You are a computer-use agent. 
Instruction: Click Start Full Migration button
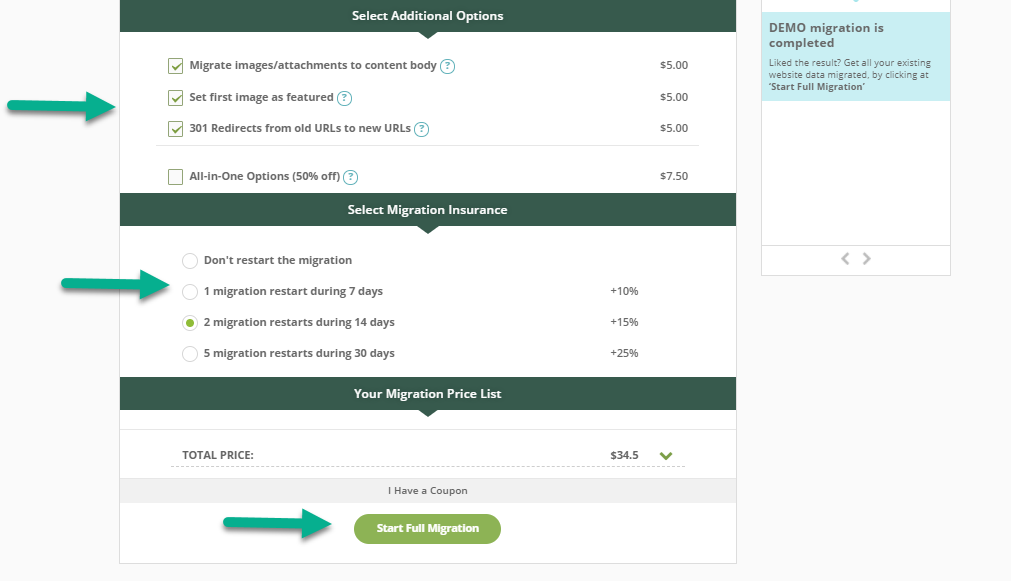click(x=427, y=529)
